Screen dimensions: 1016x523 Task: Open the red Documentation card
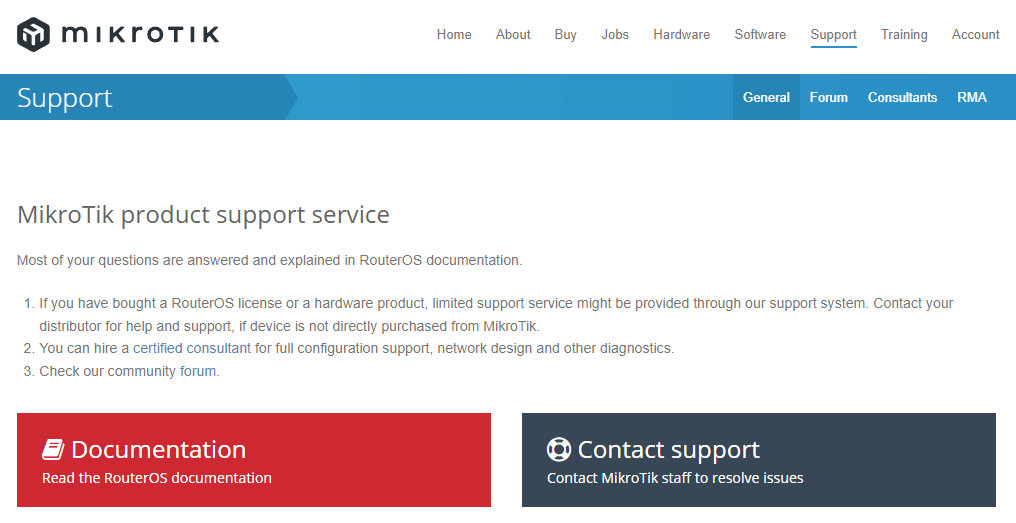click(x=254, y=460)
